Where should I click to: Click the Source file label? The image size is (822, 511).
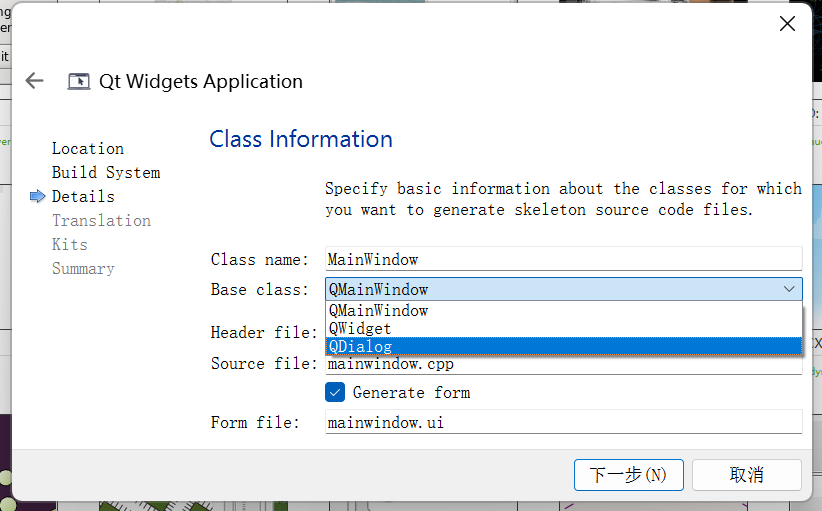click(264, 363)
